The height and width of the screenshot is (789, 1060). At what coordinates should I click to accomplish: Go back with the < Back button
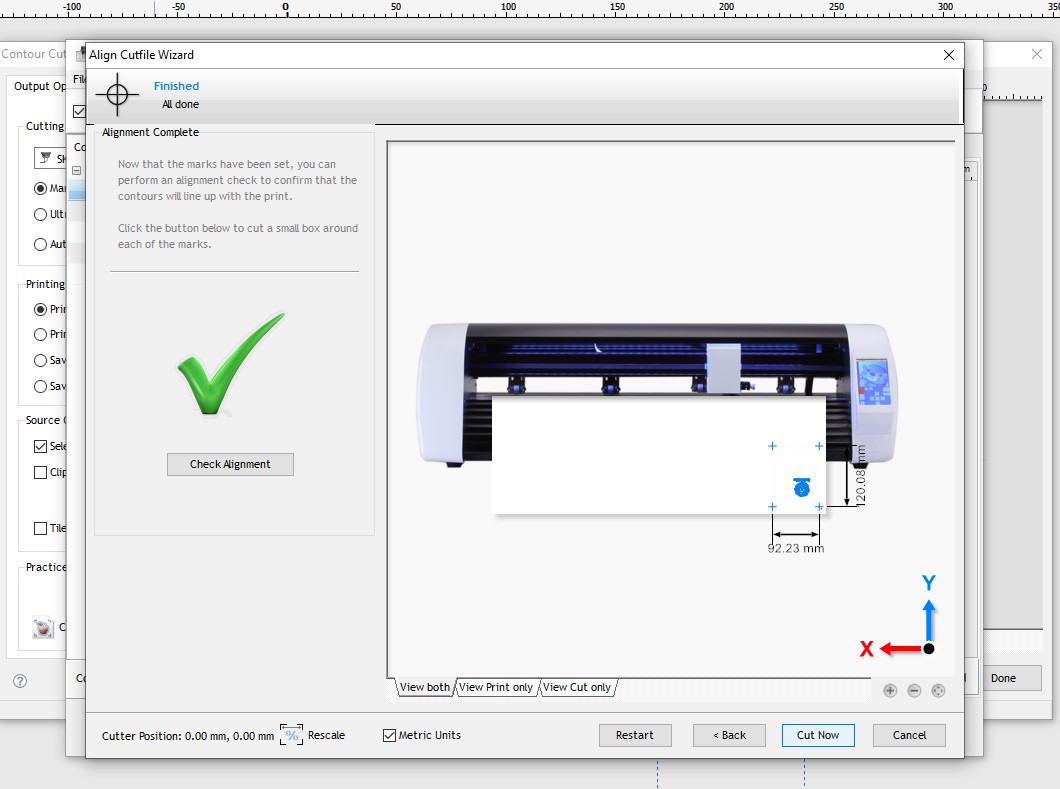coord(729,735)
